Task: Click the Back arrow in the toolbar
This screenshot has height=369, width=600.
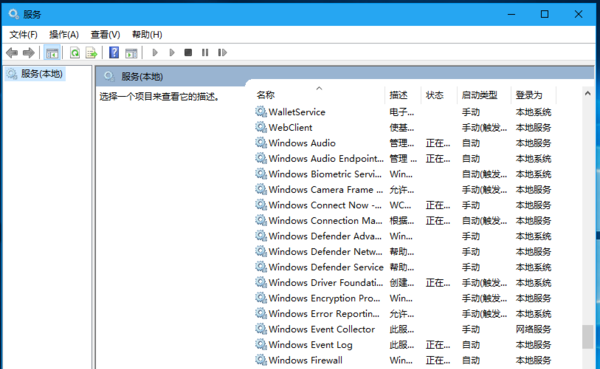Action: tap(12, 52)
